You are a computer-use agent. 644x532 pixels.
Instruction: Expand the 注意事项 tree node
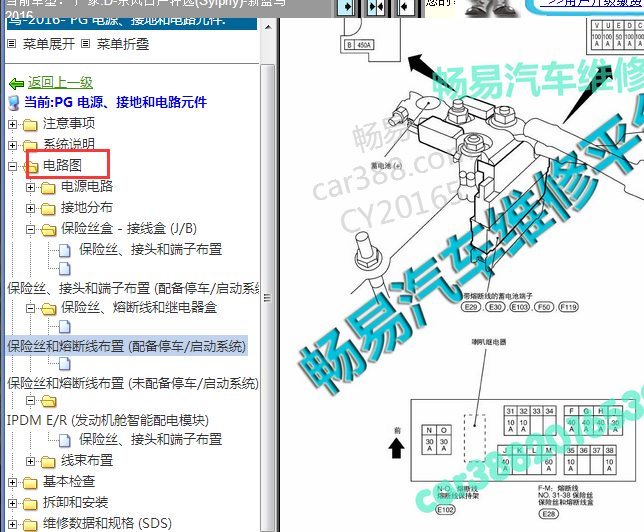point(12,124)
